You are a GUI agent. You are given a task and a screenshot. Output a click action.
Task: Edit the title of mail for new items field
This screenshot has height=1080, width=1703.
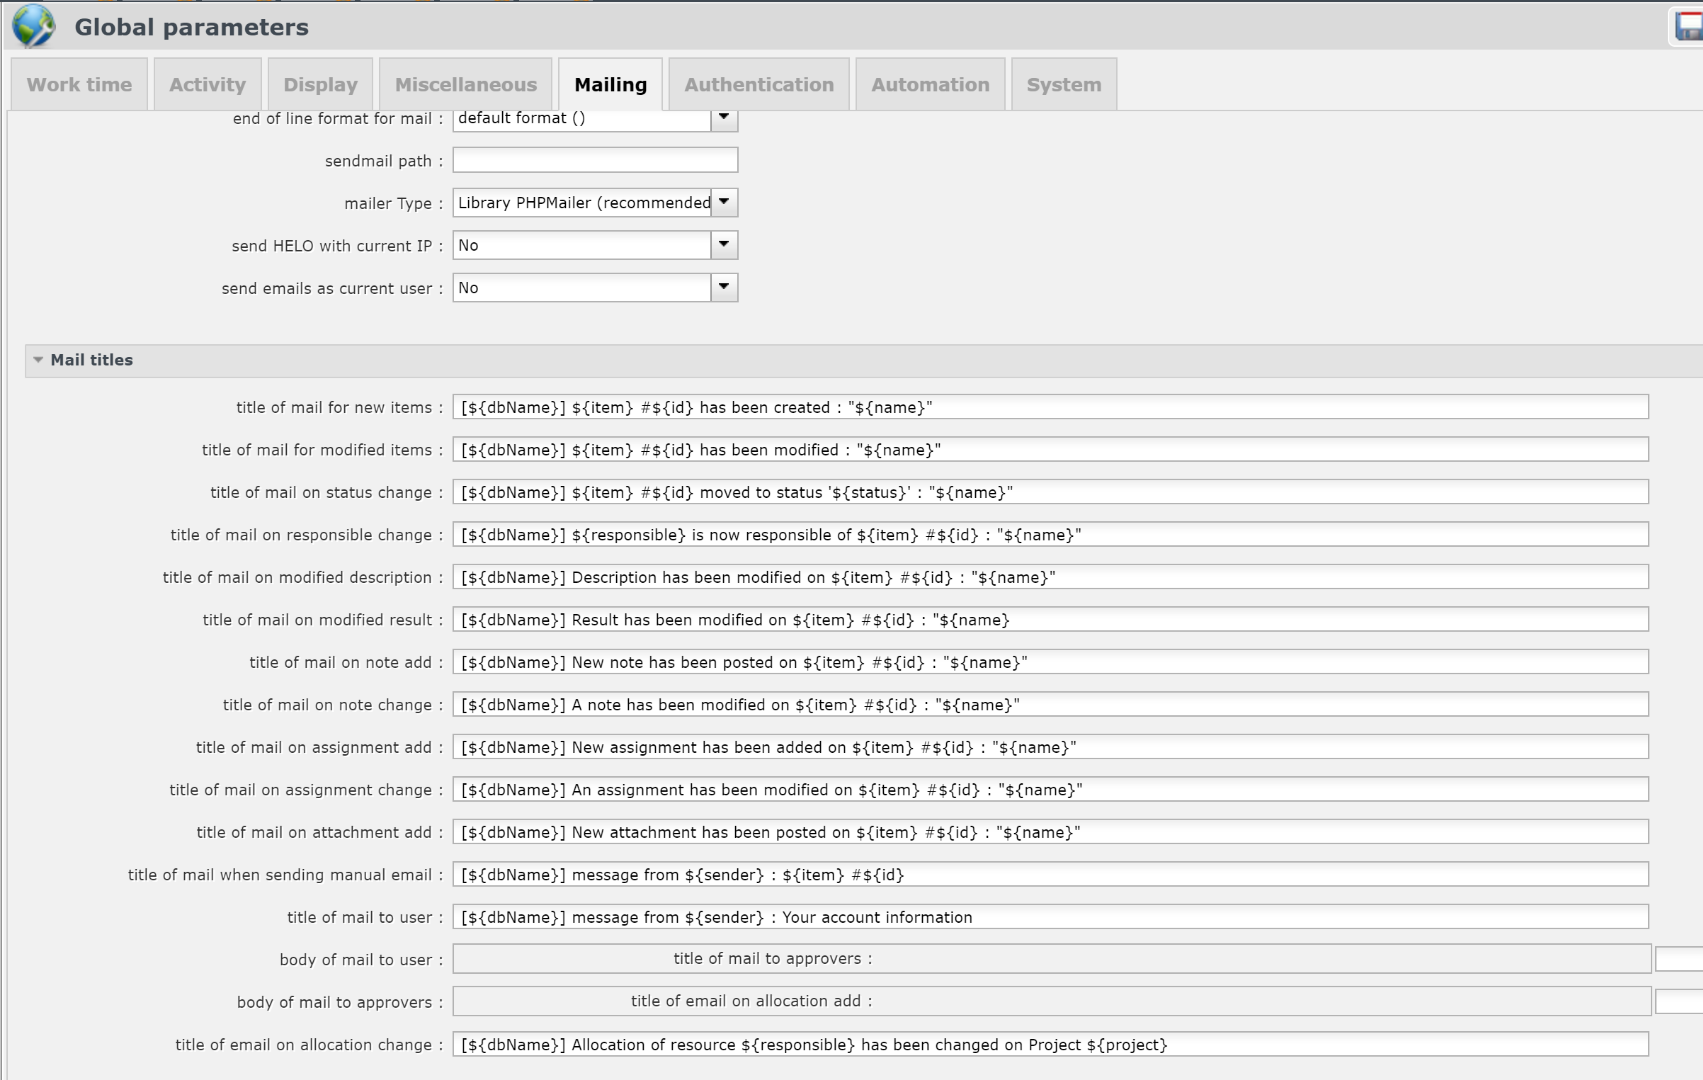(x=1050, y=407)
